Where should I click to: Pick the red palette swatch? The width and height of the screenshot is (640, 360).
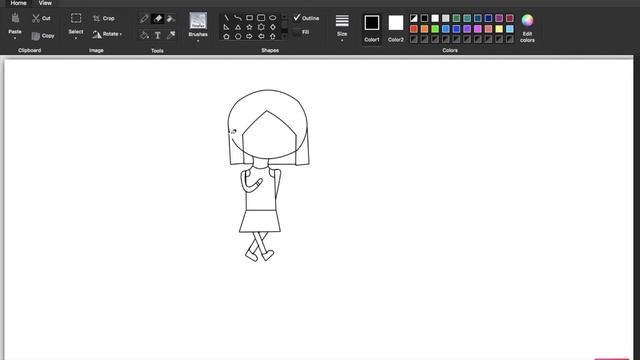(414, 29)
